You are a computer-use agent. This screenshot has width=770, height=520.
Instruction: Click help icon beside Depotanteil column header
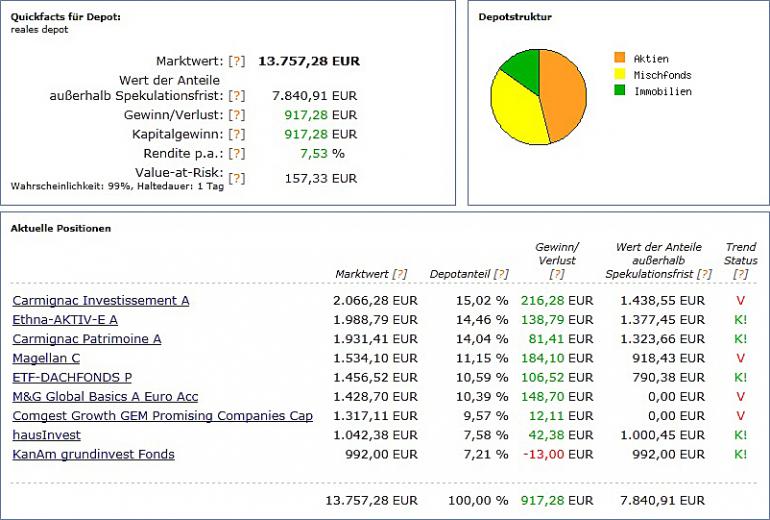point(501,274)
